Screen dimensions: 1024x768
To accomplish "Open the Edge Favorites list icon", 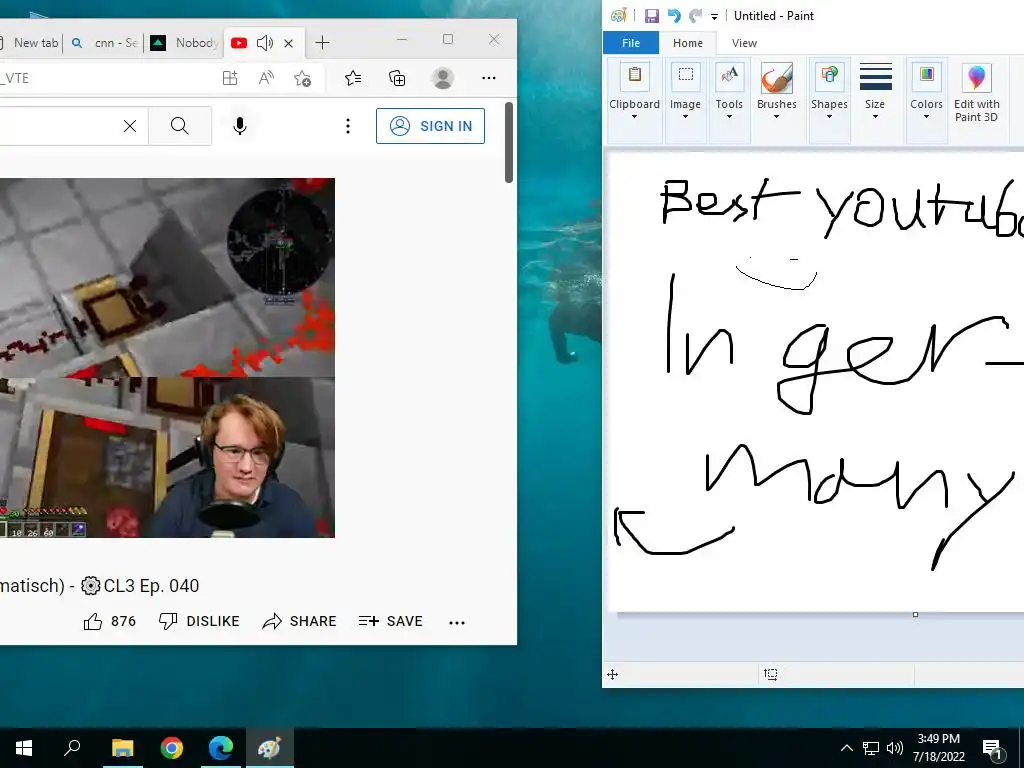I will [x=353, y=78].
